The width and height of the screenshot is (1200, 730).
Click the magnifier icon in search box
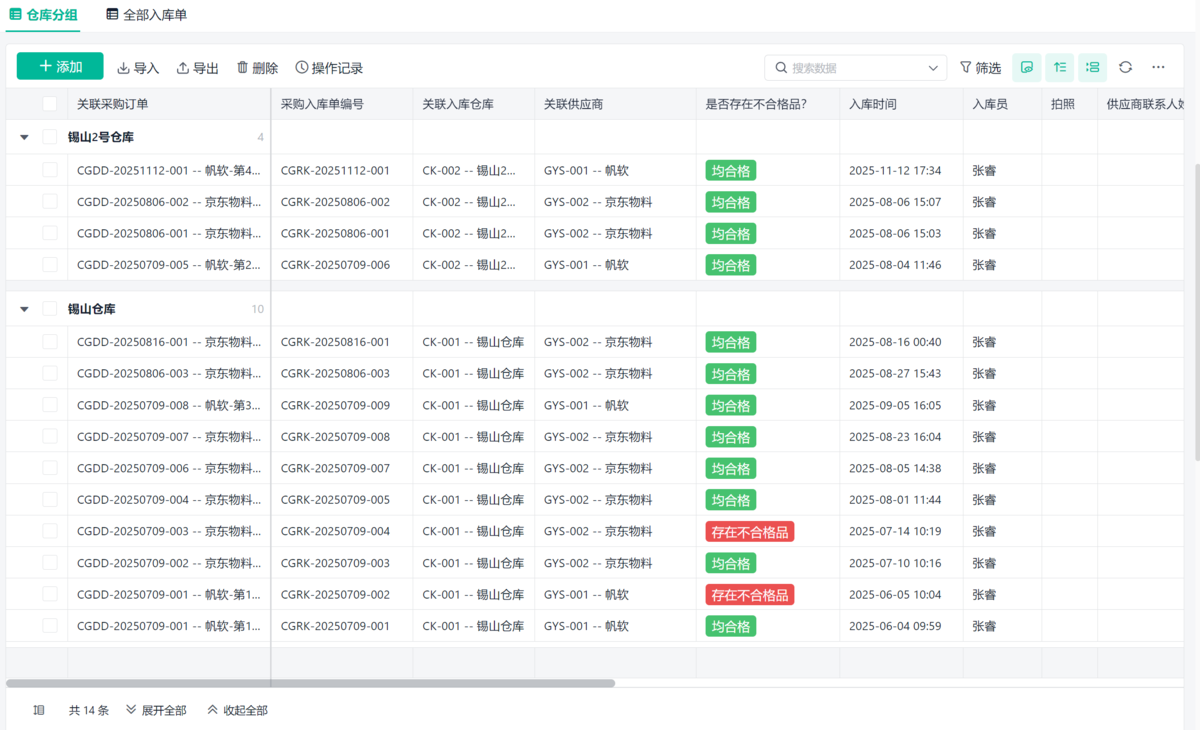tap(781, 68)
